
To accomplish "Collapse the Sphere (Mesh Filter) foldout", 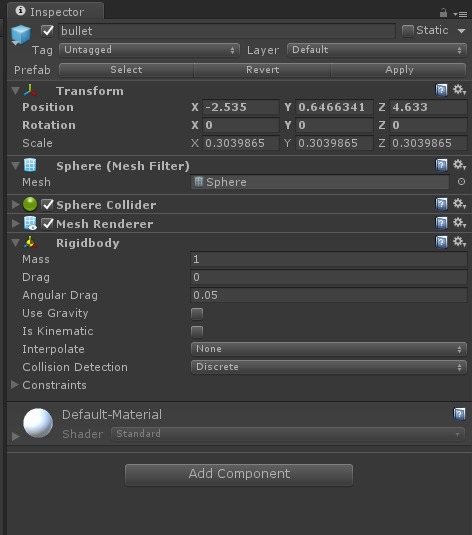I will click(15, 165).
